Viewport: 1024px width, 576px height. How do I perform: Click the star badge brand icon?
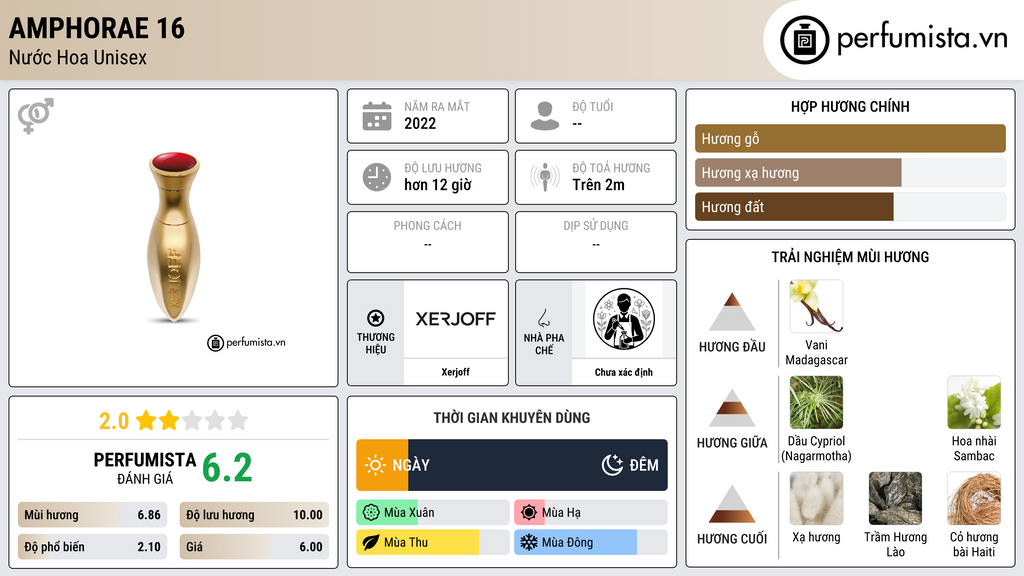[376, 318]
